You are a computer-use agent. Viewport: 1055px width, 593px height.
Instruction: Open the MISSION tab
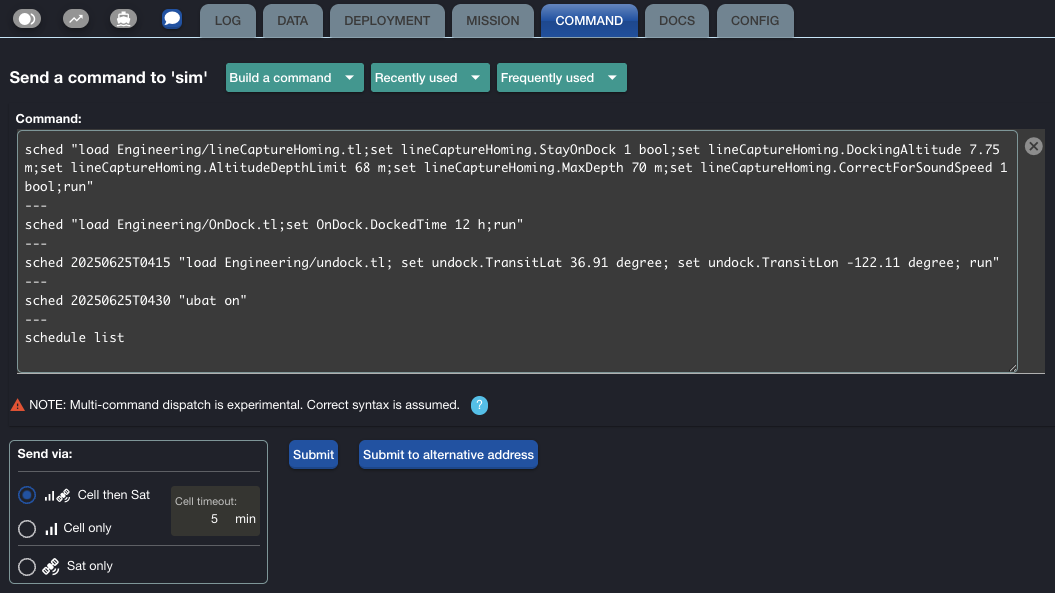(493, 20)
